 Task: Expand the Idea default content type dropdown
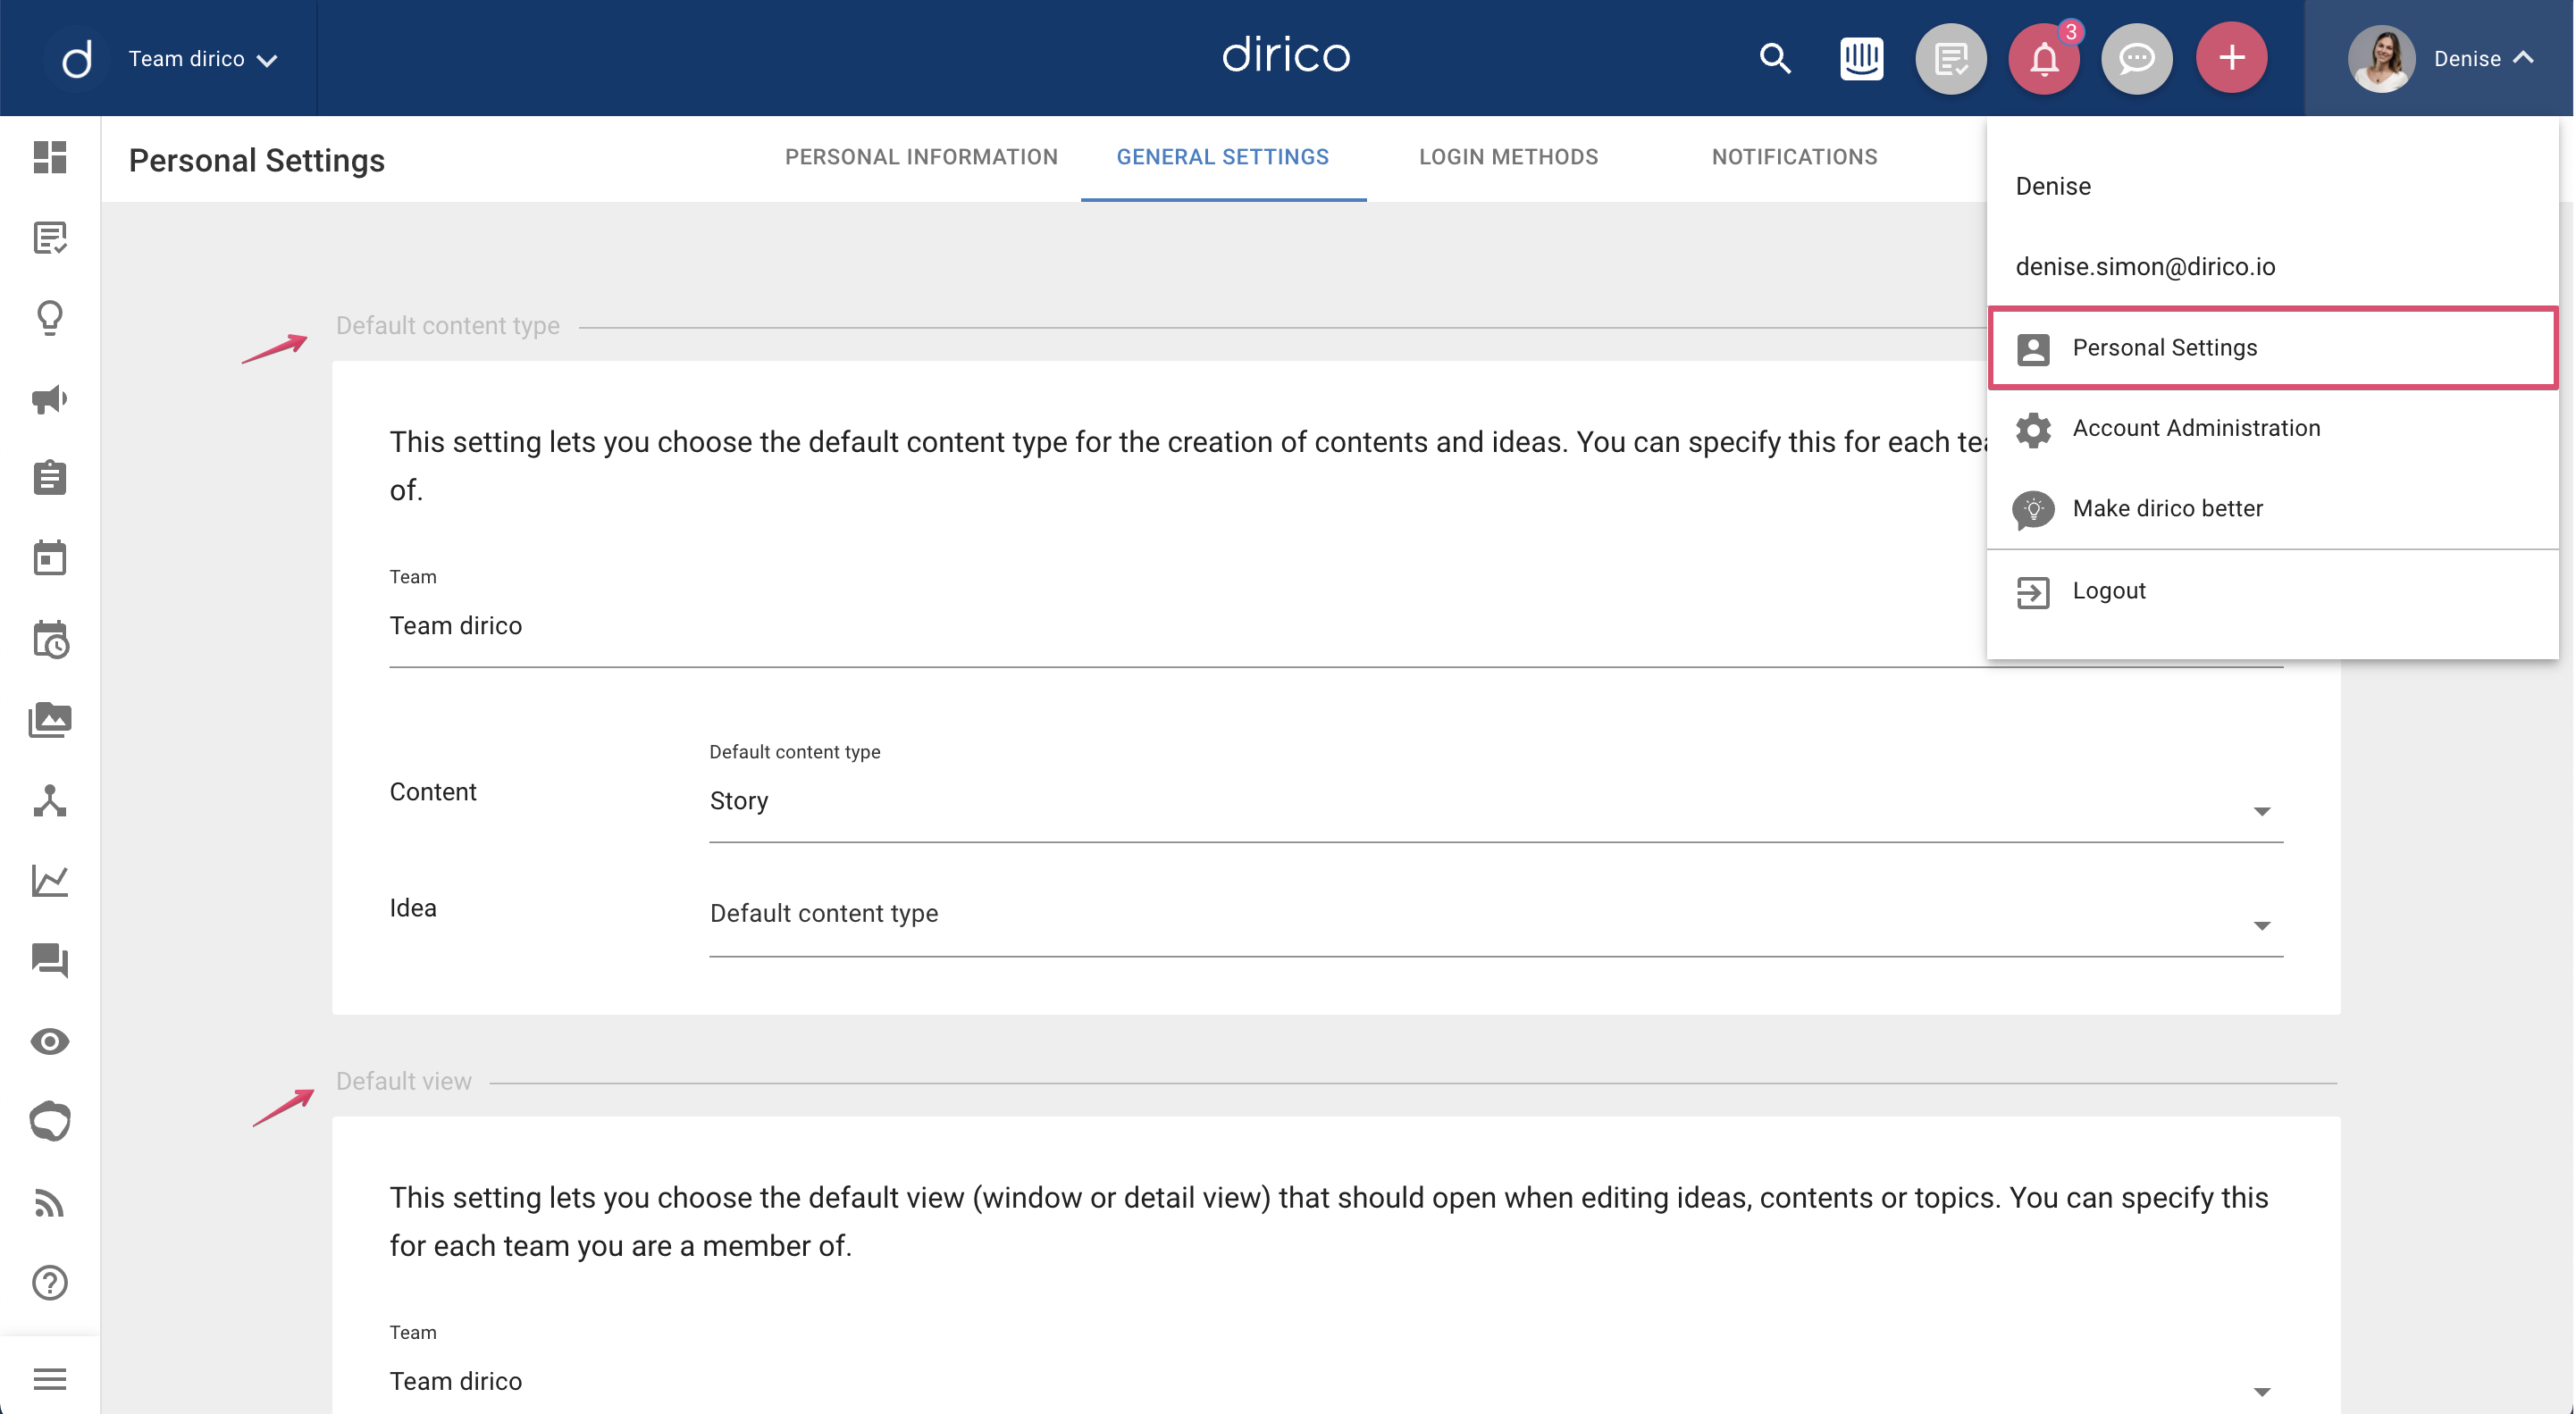click(1496, 914)
